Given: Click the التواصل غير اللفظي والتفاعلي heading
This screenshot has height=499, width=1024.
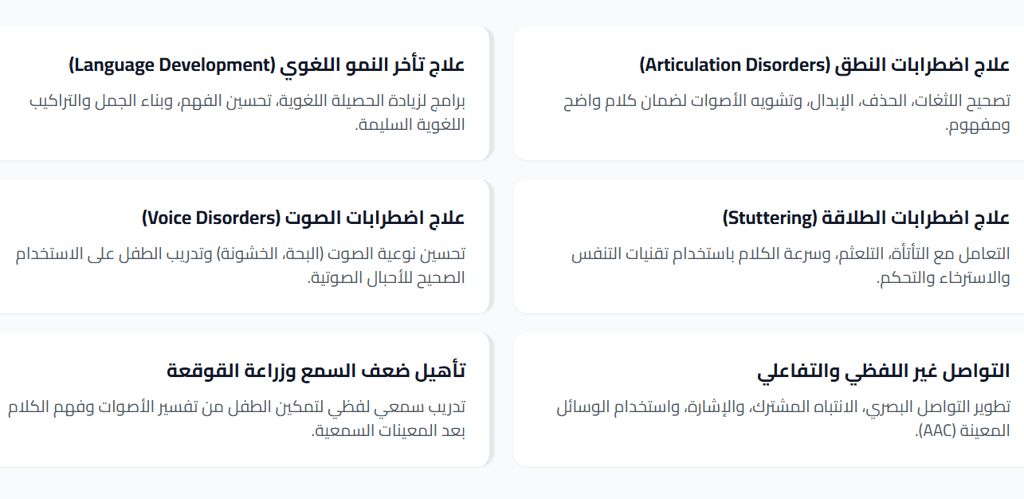Looking at the screenshot, I should pyautogui.click(x=884, y=371).
